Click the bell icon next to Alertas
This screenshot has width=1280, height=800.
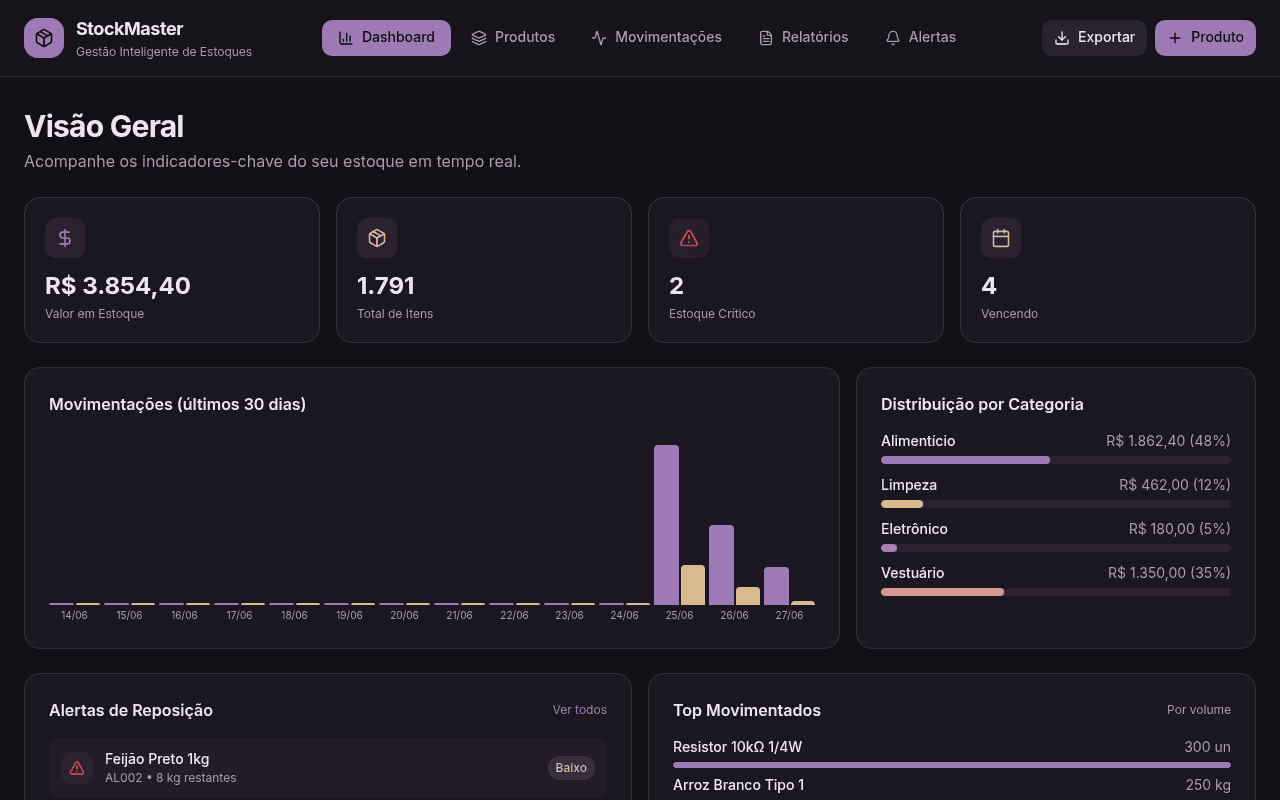point(893,38)
